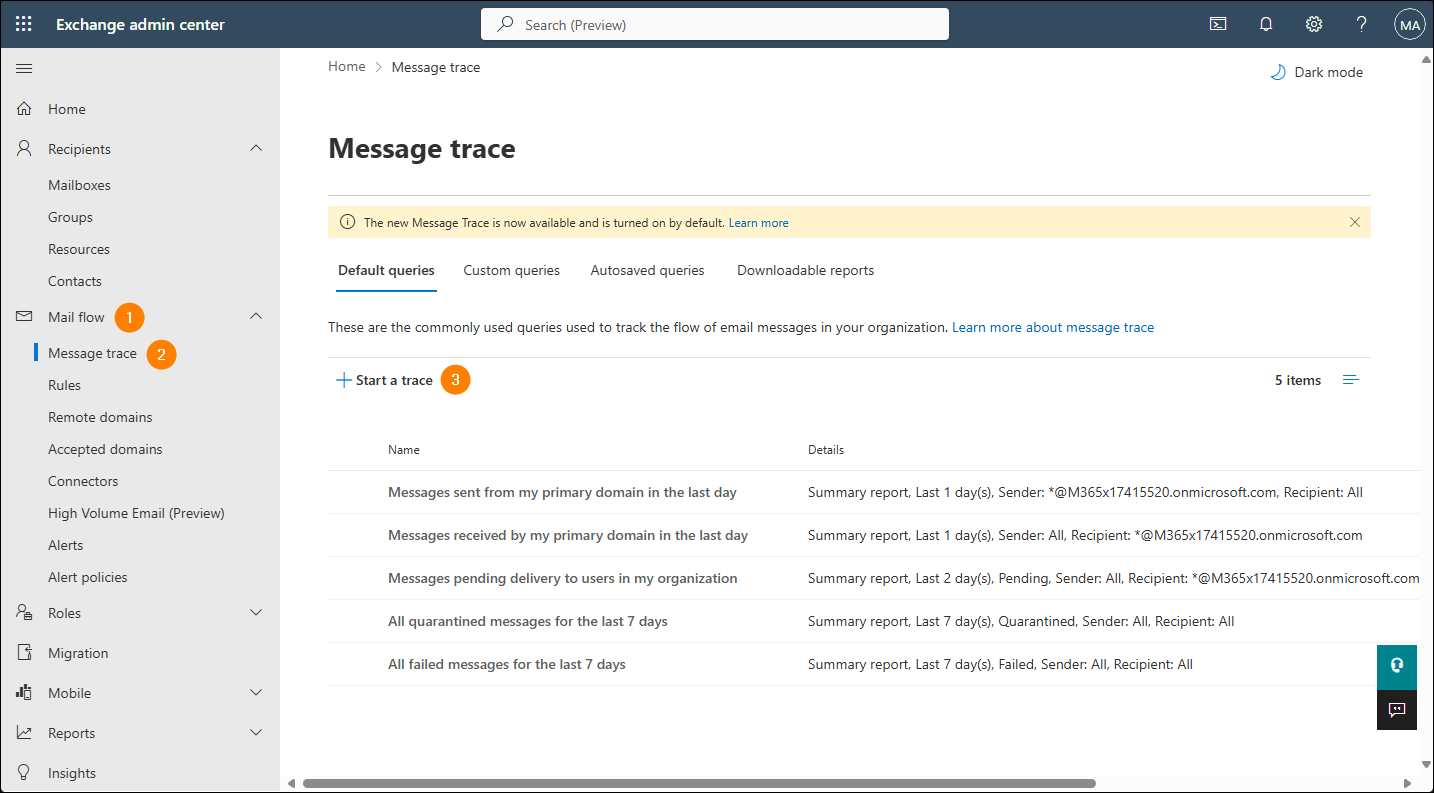Open Learn more about message trace link

(1052, 327)
